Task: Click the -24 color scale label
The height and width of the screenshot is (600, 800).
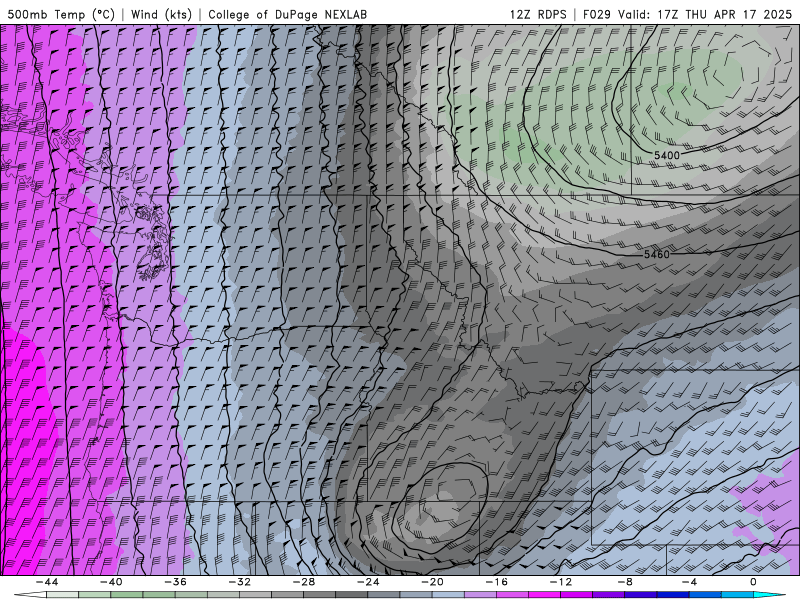Action: 368,582
